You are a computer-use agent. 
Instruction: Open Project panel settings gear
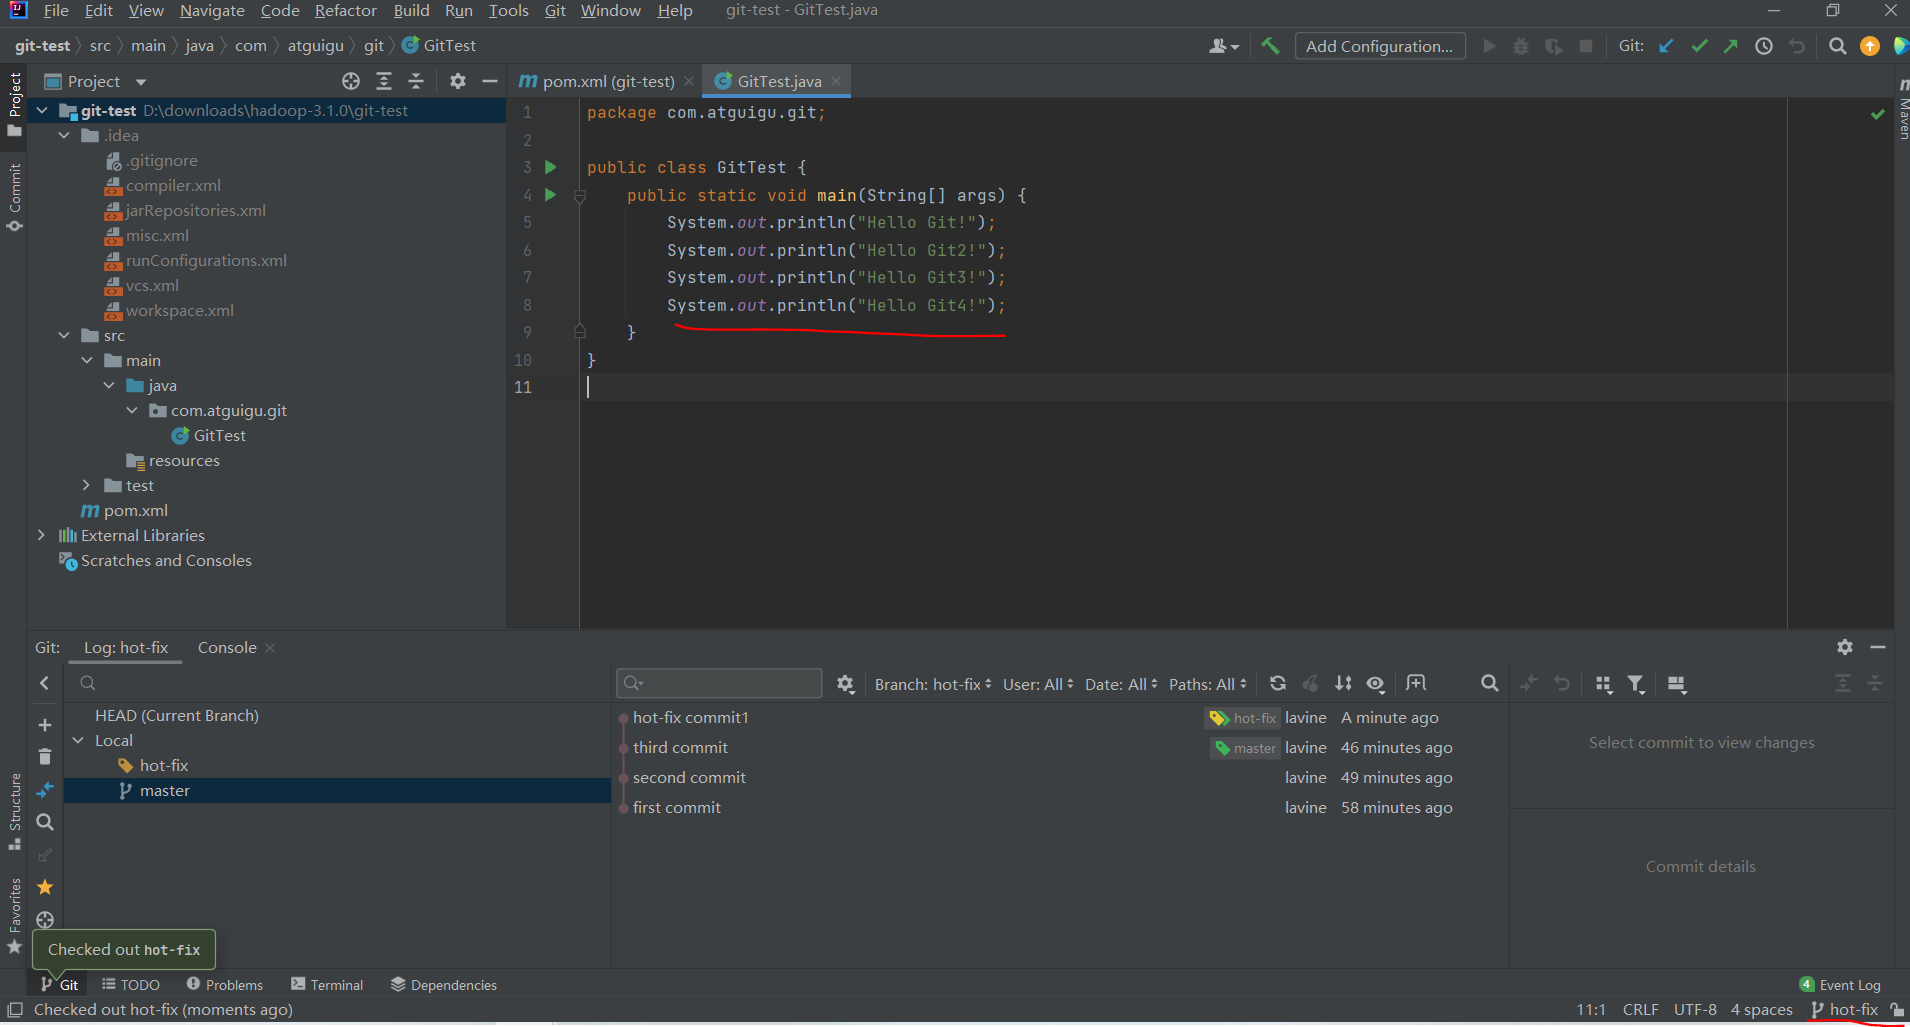(458, 81)
